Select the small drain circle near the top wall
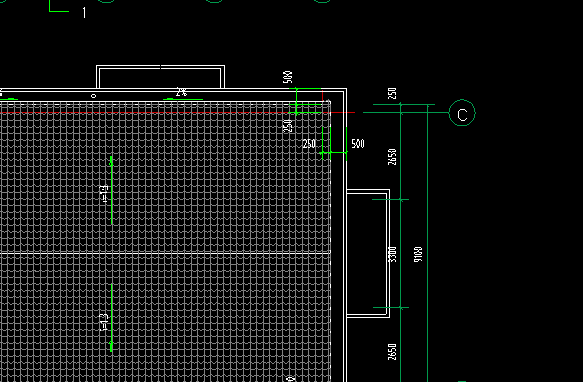The width and height of the screenshot is (583, 382). (x=93, y=96)
